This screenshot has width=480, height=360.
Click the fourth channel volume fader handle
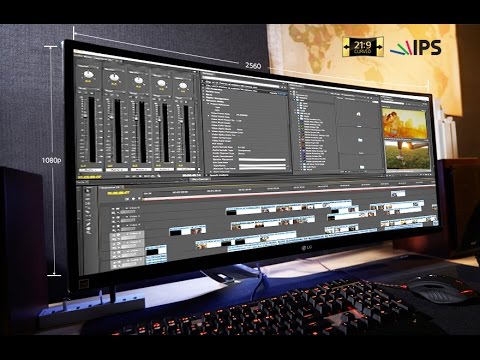tap(159, 120)
